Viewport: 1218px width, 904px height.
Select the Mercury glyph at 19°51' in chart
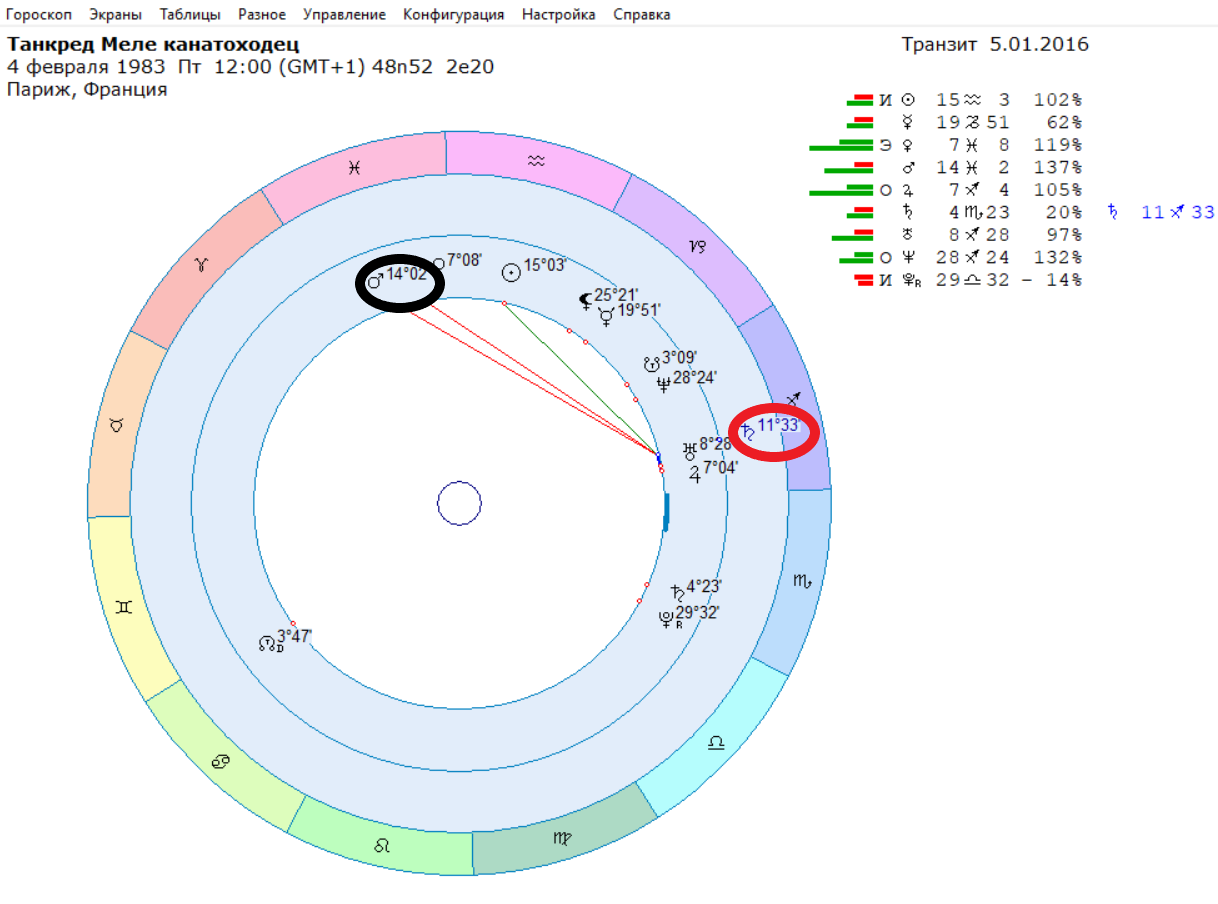click(x=606, y=317)
